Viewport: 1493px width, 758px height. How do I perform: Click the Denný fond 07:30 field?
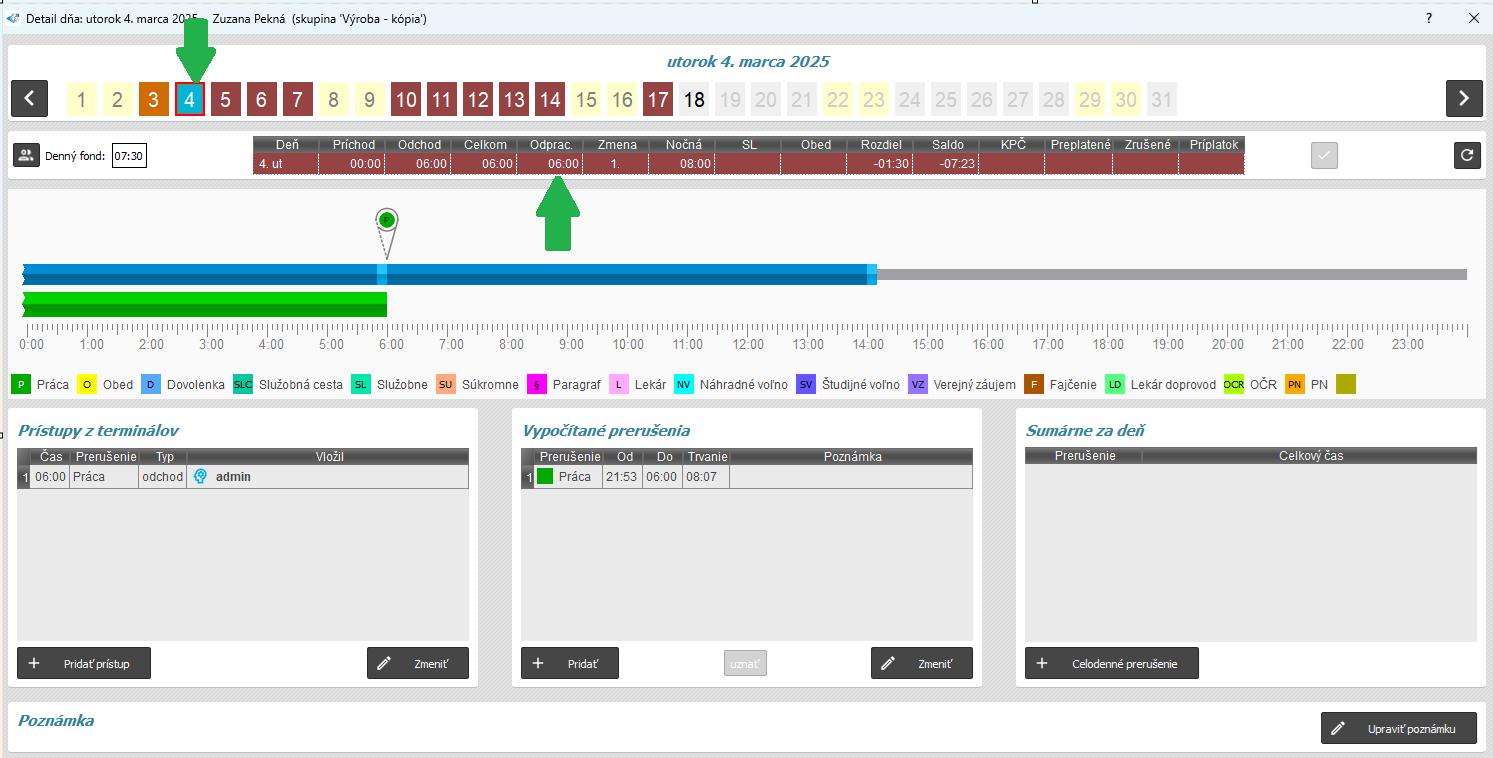point(128,156)
